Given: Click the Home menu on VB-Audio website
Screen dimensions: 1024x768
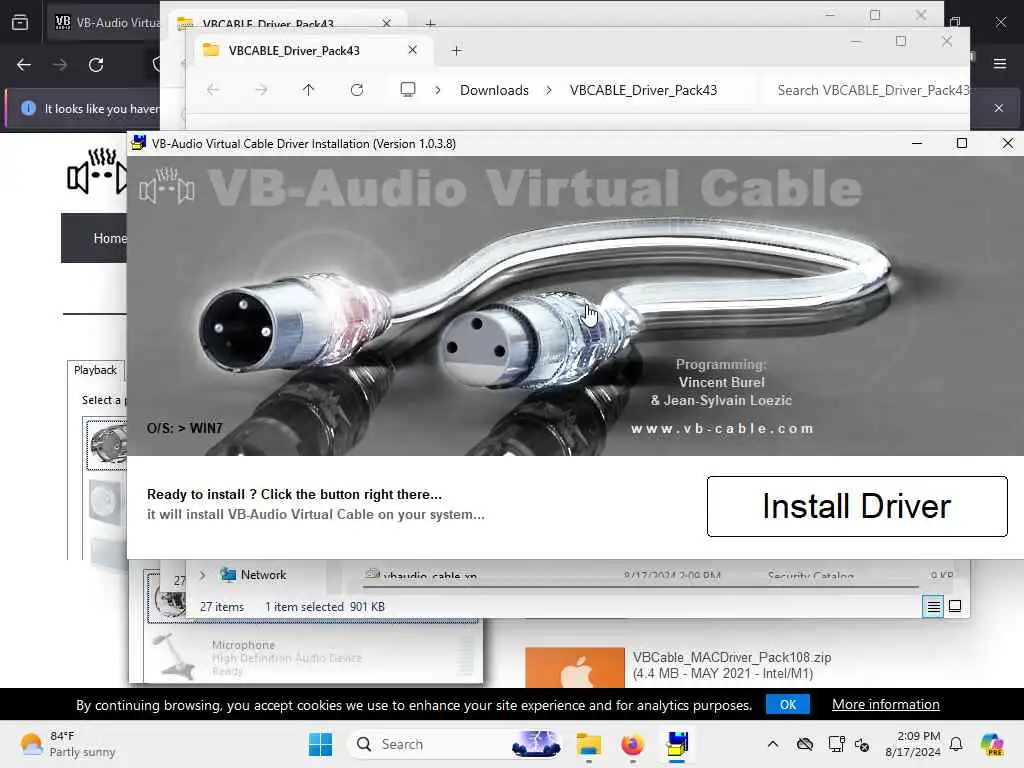Looking at the screenshot, I should click(x=110, y=238).
